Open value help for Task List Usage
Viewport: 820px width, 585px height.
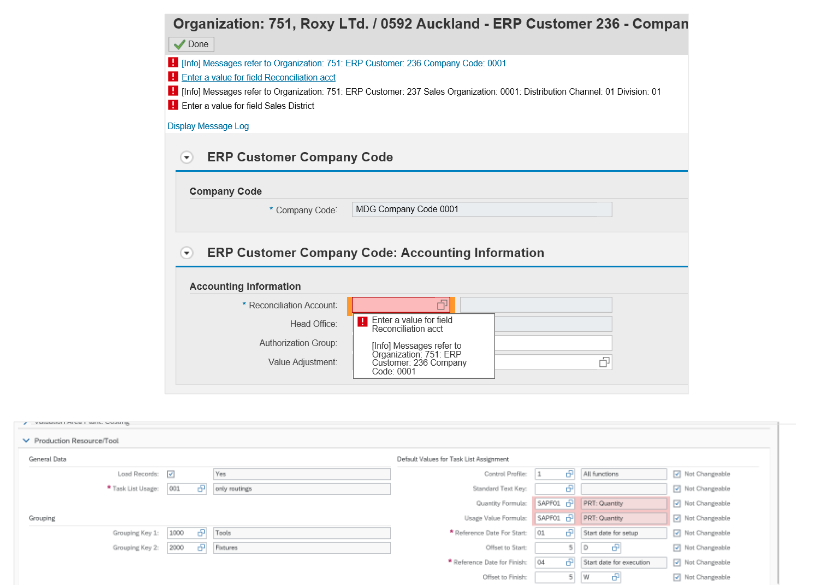201,489
